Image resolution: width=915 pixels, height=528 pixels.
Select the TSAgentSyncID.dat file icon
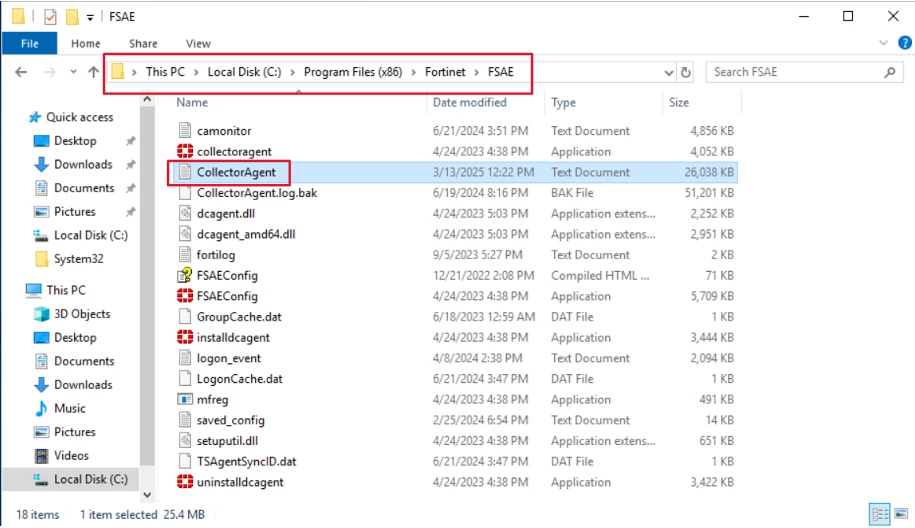tap(185, 461)
